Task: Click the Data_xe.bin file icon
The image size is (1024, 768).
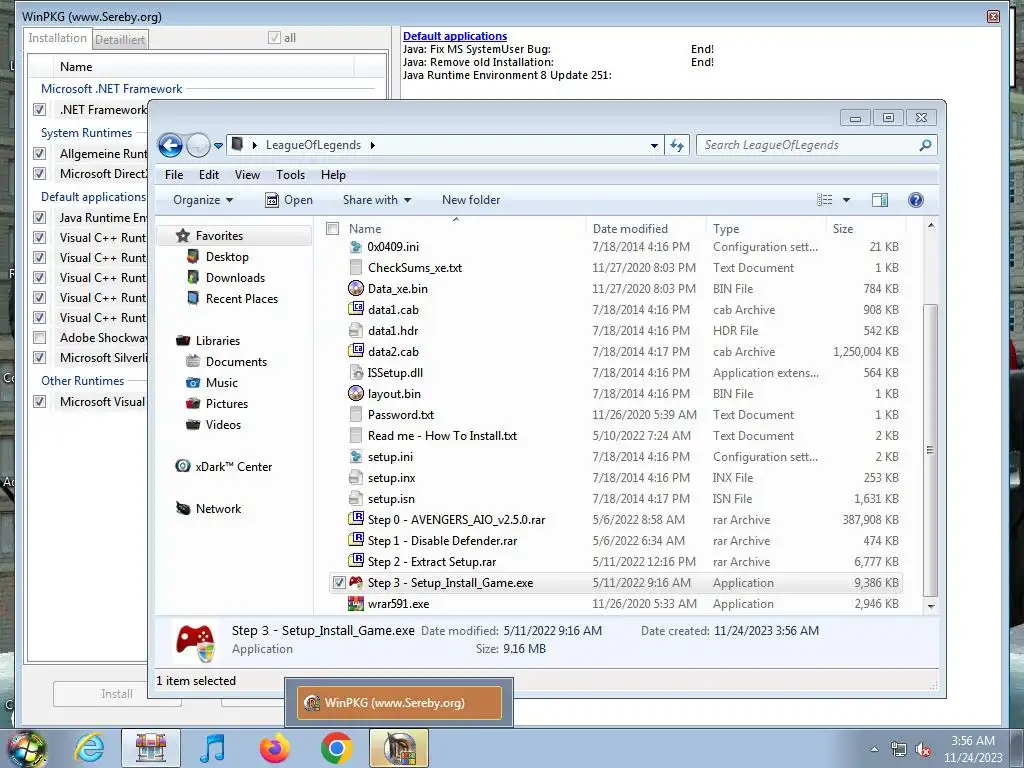Action: [356, 288]
